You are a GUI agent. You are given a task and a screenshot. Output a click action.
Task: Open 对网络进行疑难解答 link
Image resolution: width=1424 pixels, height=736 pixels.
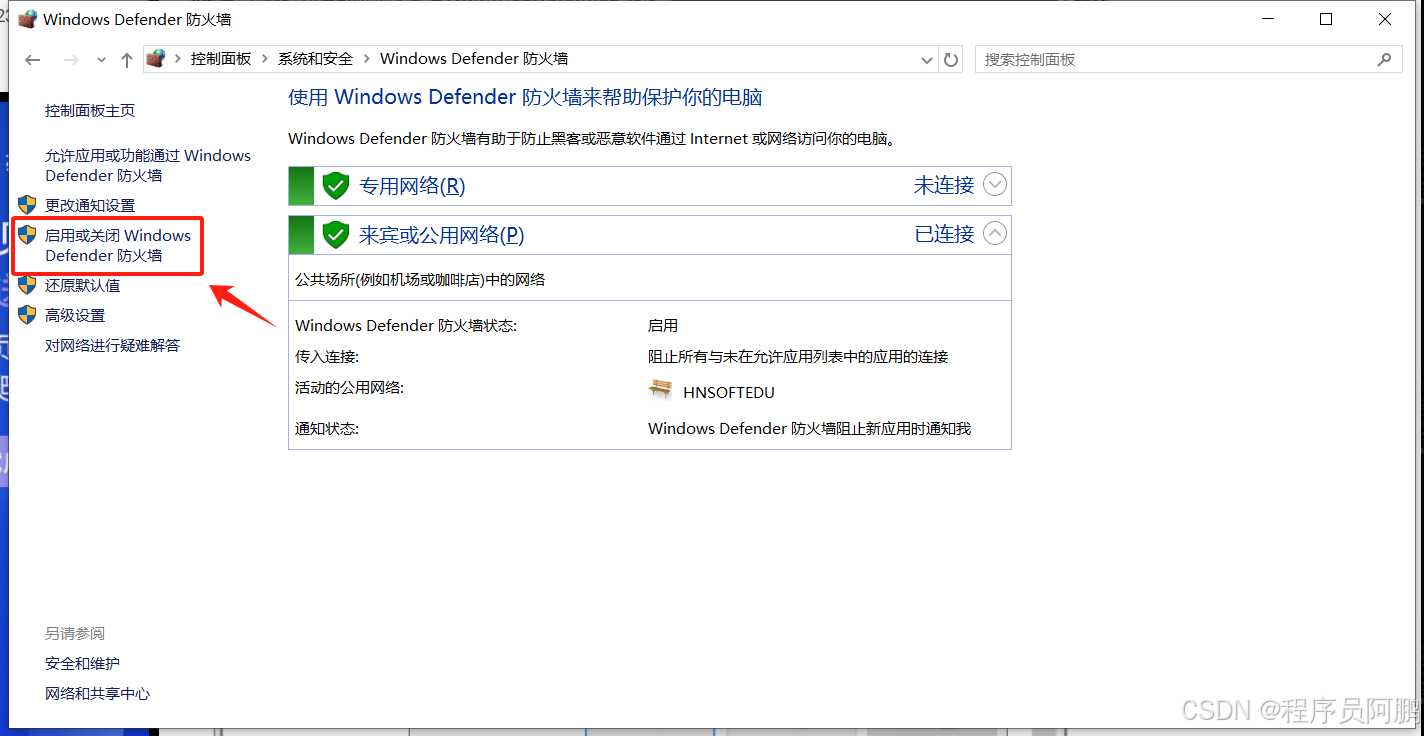point(113,346)
